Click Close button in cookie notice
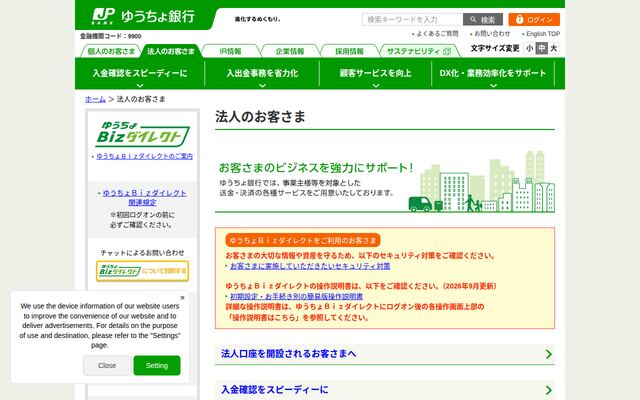Image resolution: width=640 pixels, height=400 pixels. pyautogui.click(x=107, y=365)
